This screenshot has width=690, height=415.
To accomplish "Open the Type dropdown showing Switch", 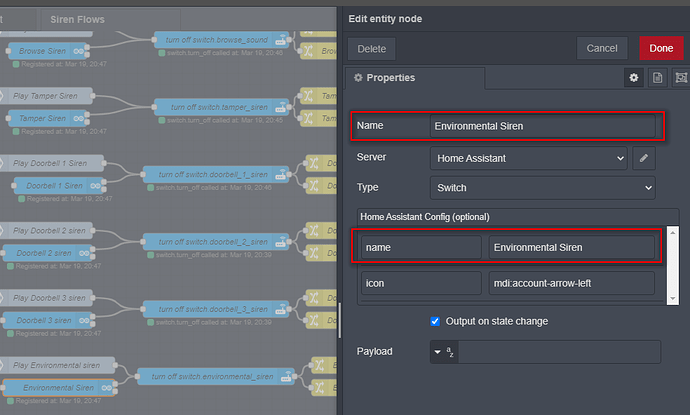I will 542,187.
